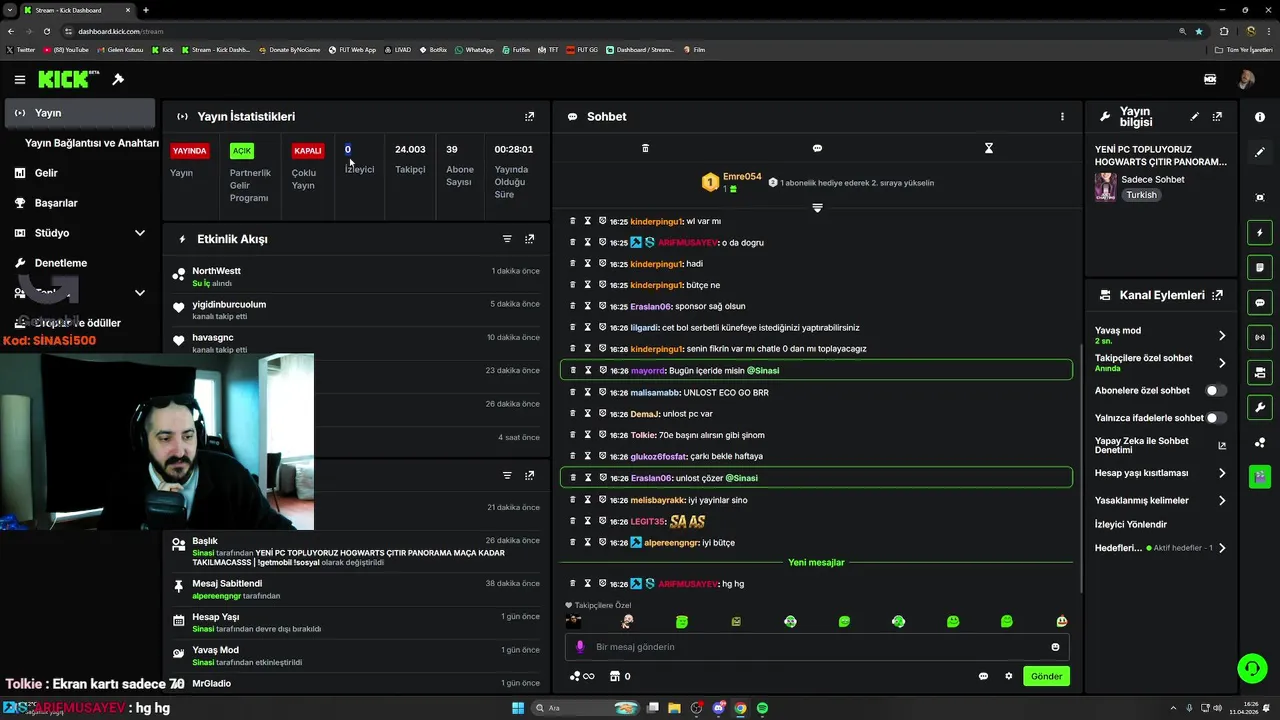Click username mayorrd in chat
This screenshot has height=720, width=1280.
tap(648, 370)
